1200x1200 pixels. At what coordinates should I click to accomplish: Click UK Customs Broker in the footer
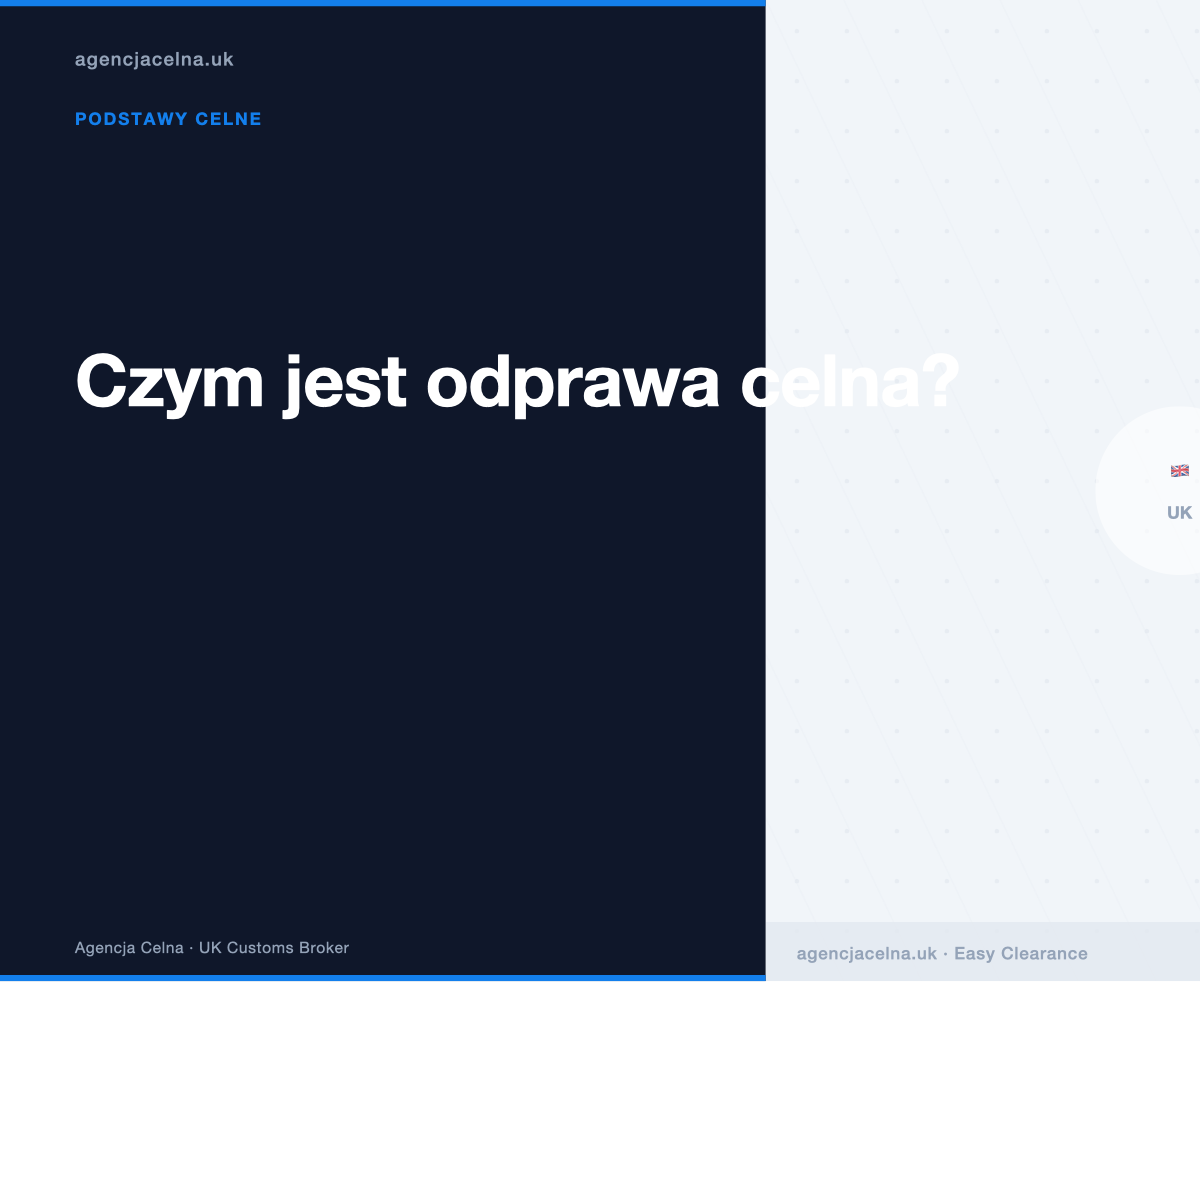274,948
